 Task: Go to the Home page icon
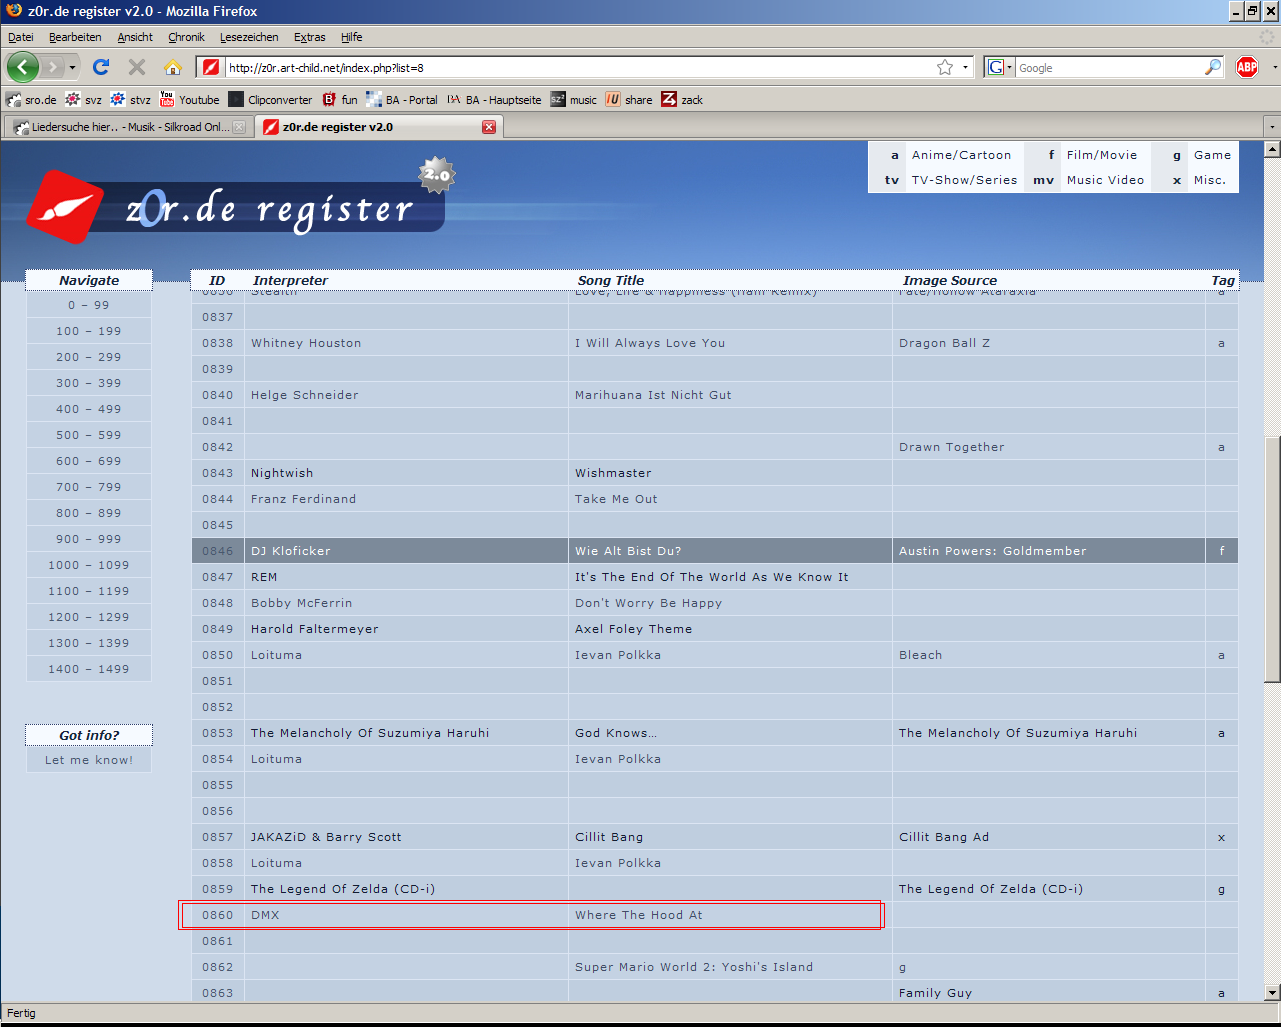172,67
